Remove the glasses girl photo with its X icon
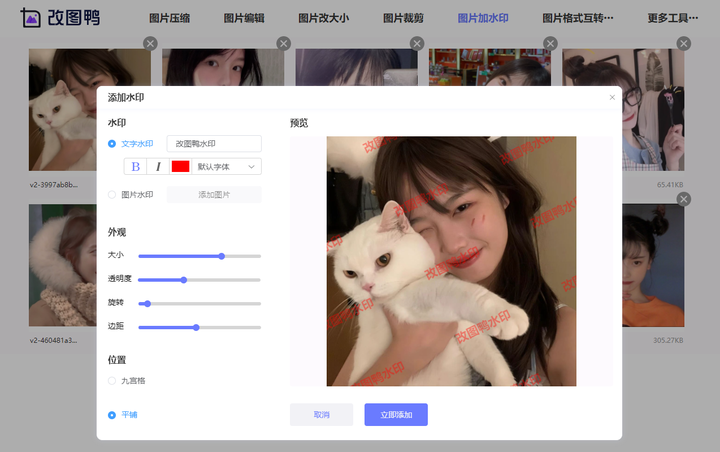The image size is (720, 452). (x=684, y=44)
